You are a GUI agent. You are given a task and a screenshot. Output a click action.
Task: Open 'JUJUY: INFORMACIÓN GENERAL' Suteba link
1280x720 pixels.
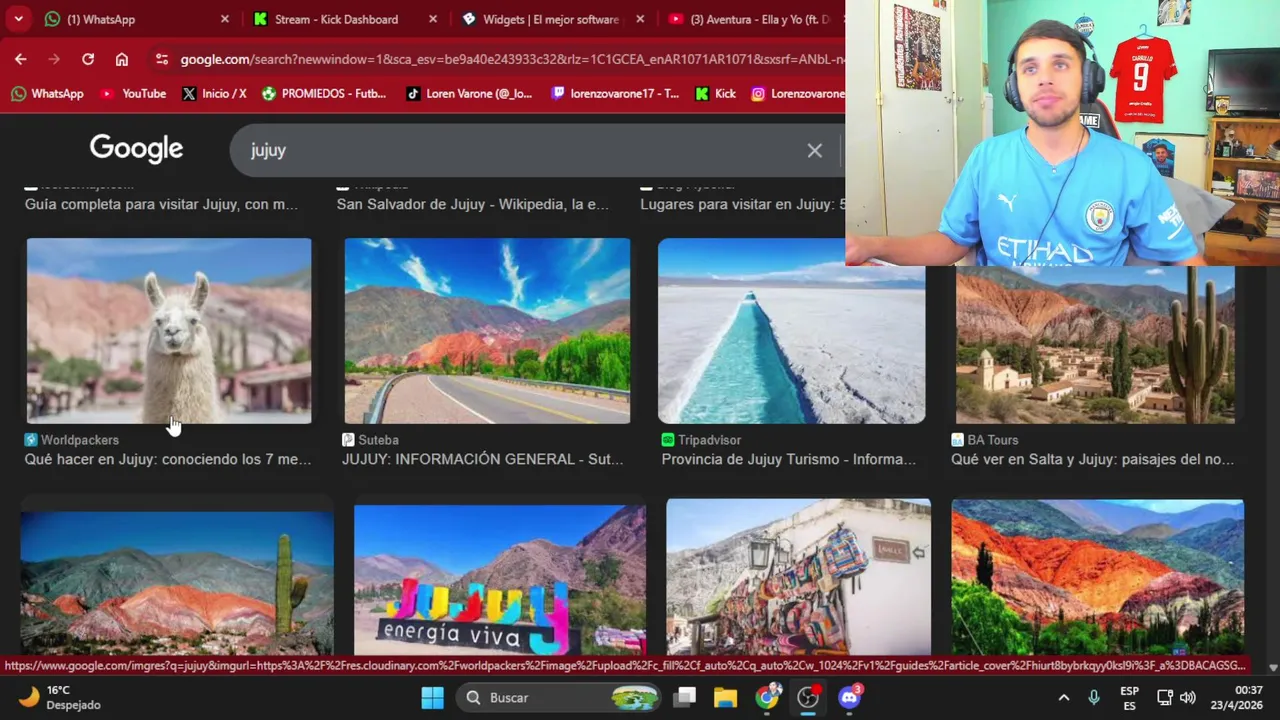[x=482, y=459]
